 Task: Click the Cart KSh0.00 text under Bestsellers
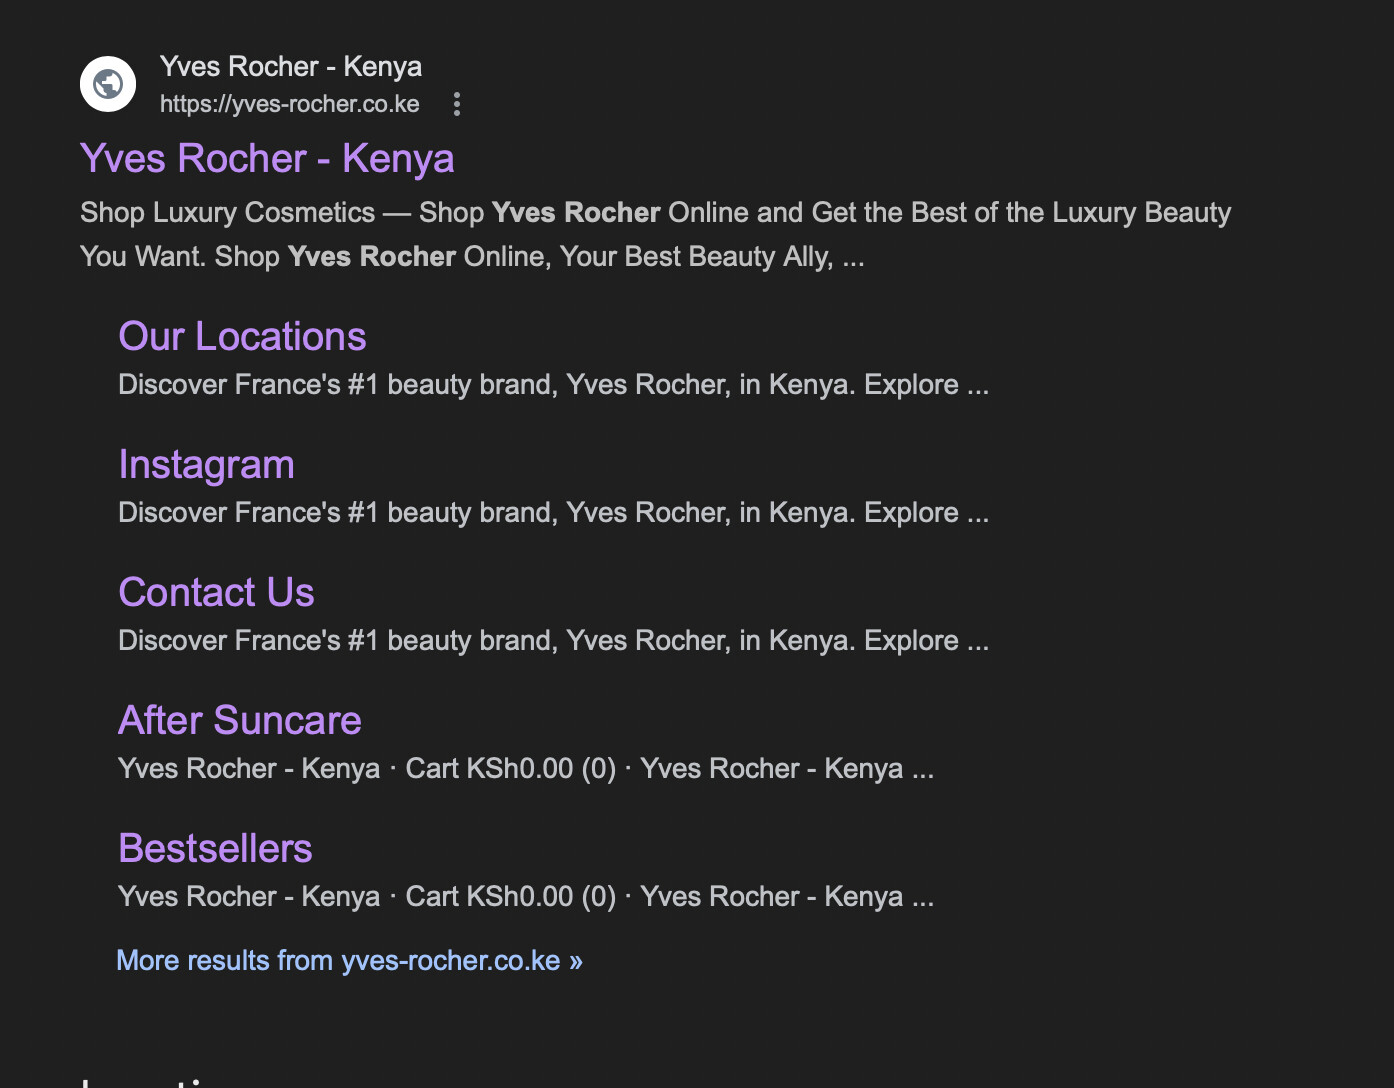(510, 897)
